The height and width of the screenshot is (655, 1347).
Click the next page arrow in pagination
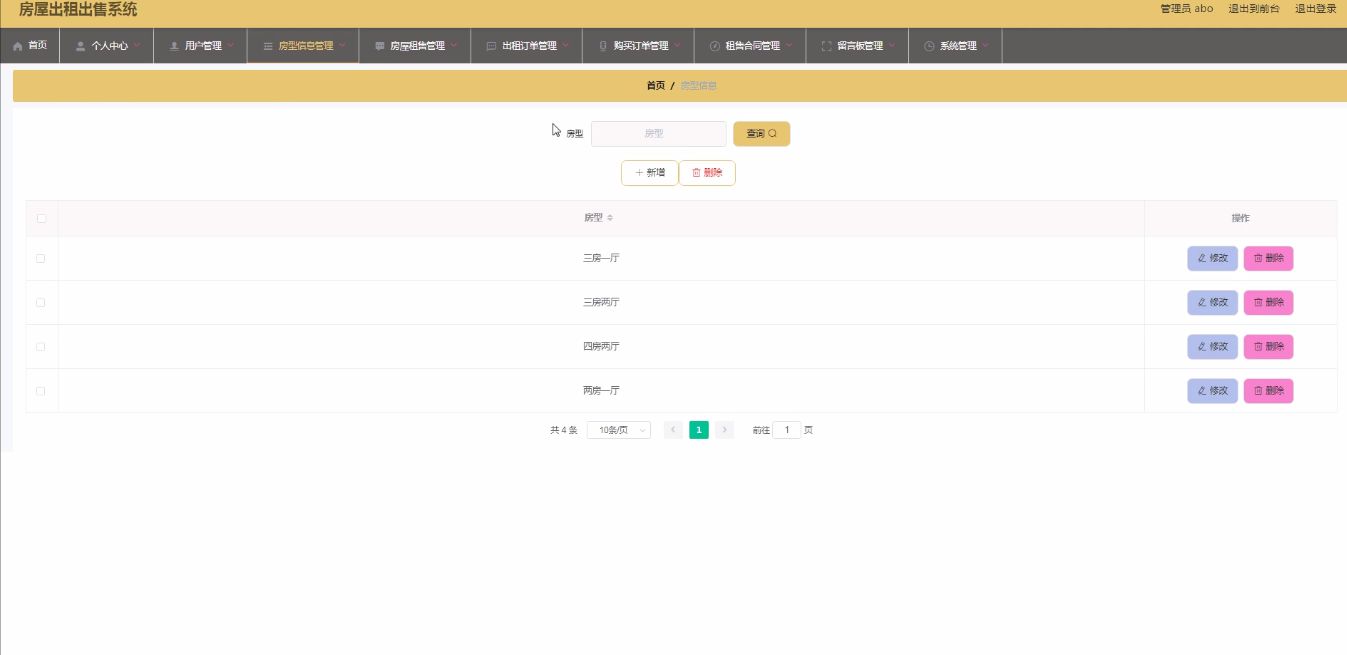point(724,430)
